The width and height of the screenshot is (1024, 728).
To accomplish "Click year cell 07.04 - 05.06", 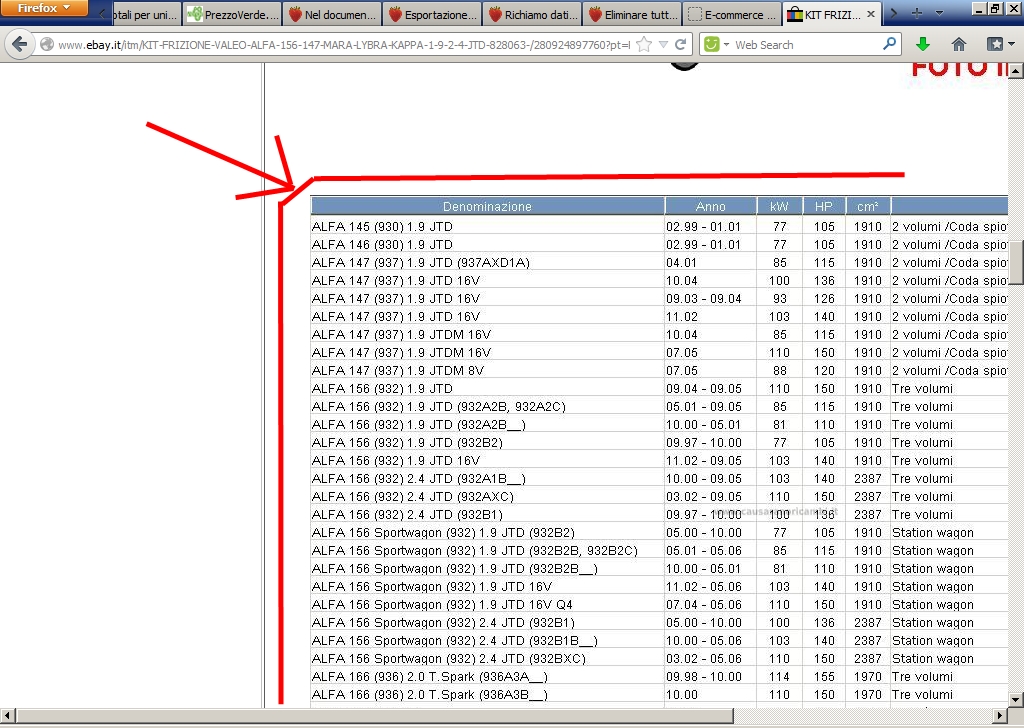I will 704,605.
